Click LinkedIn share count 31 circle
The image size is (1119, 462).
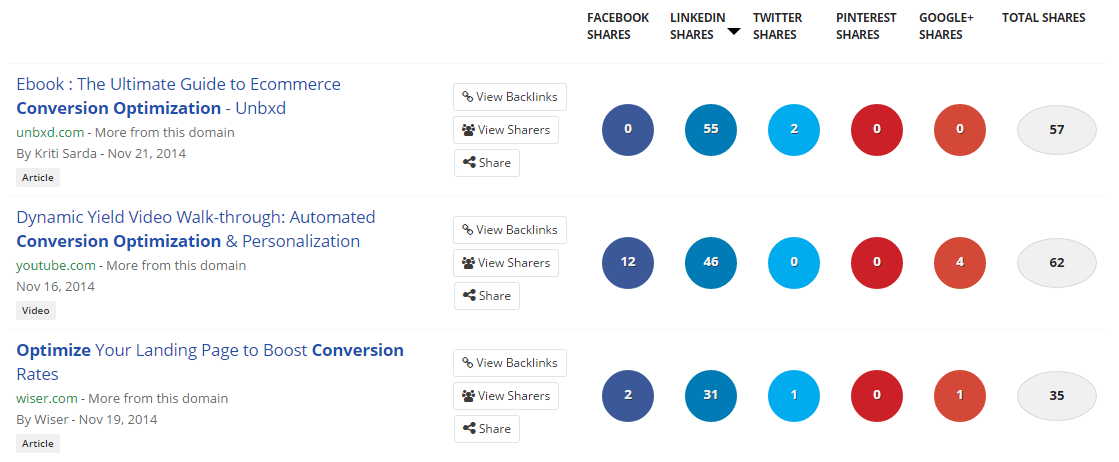point(711,395)
